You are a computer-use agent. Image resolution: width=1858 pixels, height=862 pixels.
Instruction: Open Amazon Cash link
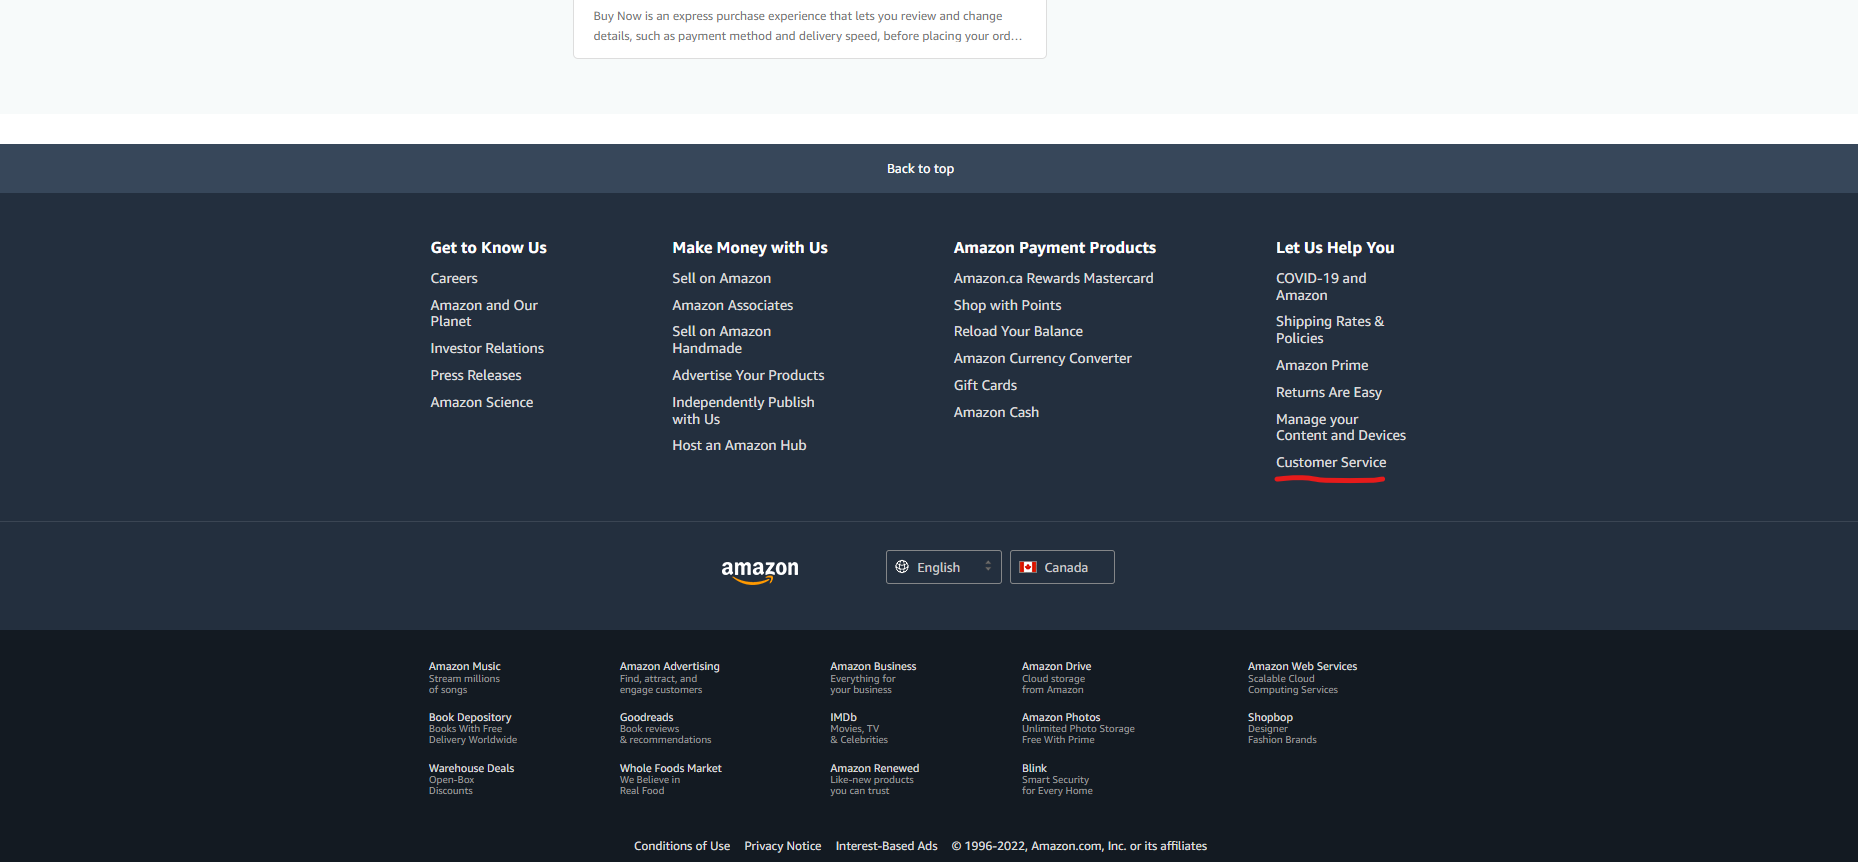(996, 412)
